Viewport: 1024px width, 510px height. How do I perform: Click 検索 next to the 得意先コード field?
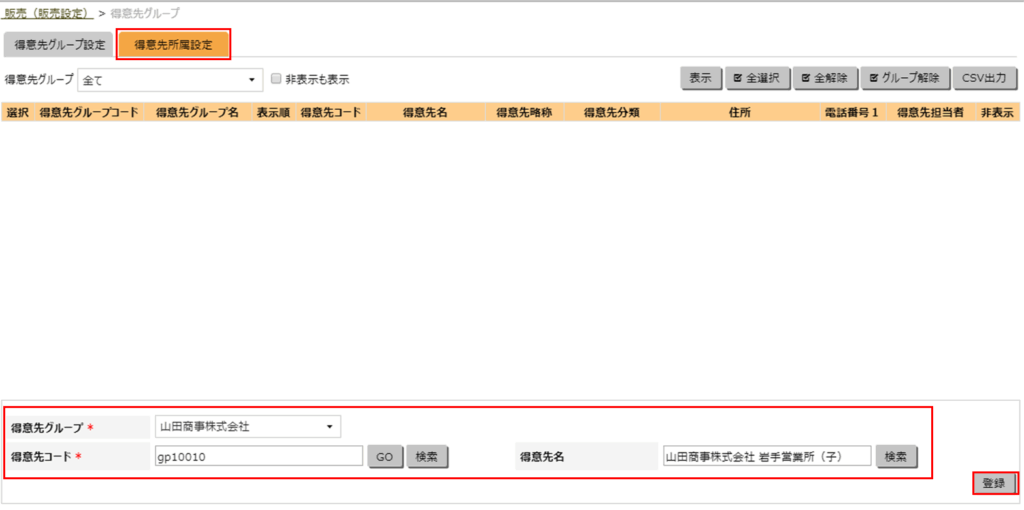(427, 456)
